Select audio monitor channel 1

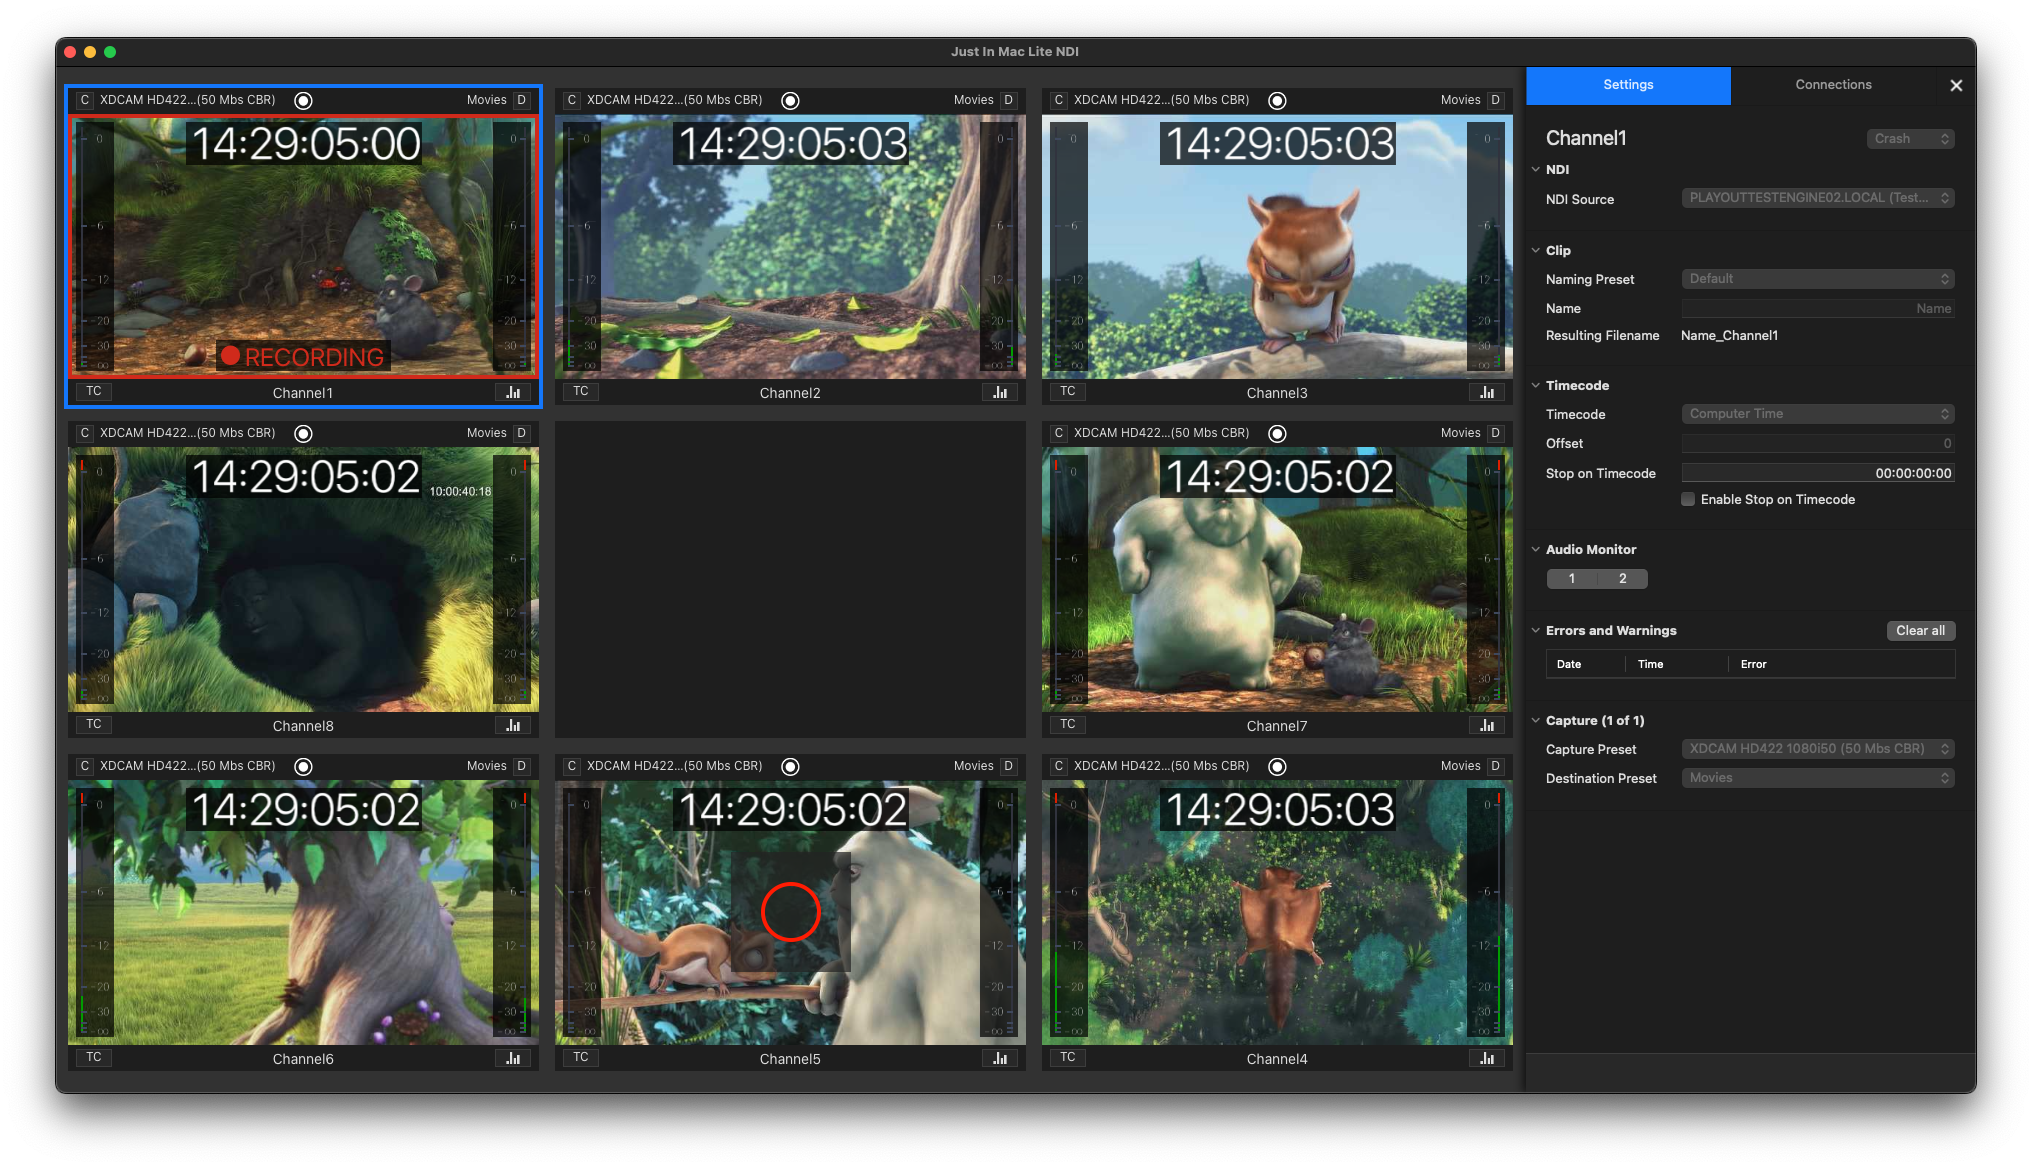tap(1572, 579)
